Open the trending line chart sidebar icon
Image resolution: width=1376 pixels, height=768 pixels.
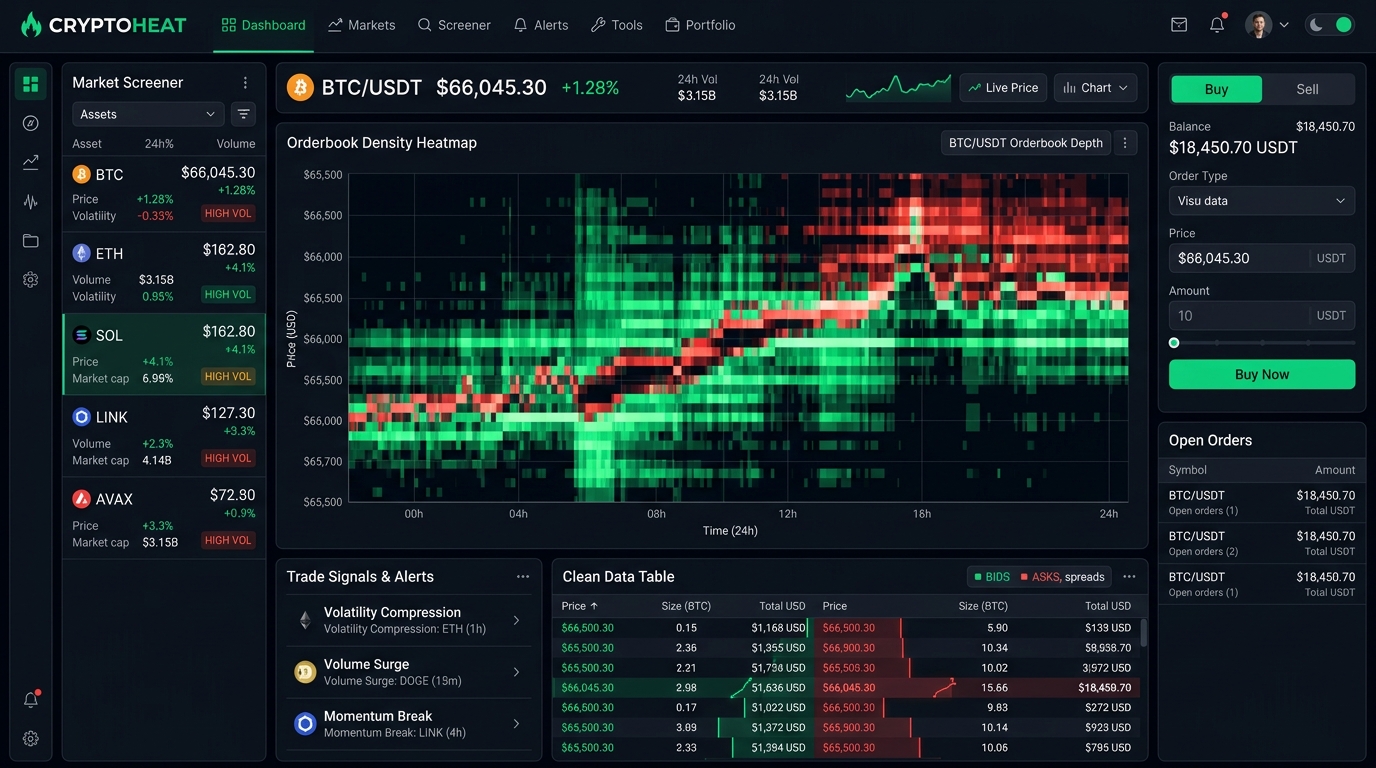click(30, 162)
